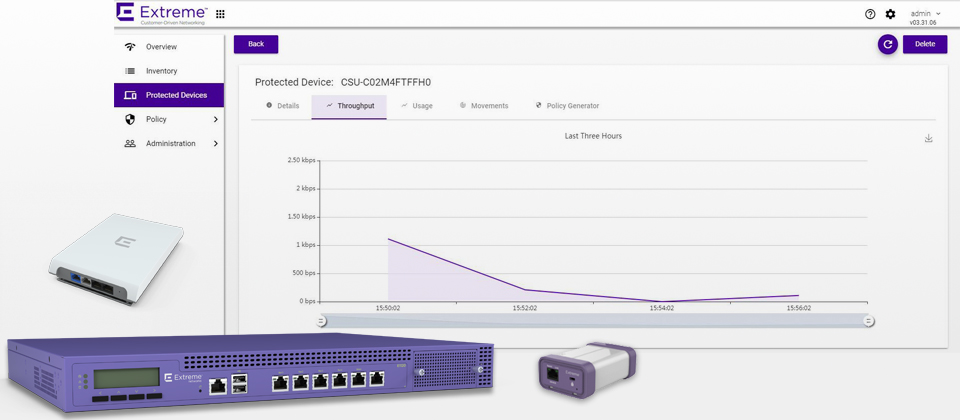Switch to the Throughput tab

point(349,106)
